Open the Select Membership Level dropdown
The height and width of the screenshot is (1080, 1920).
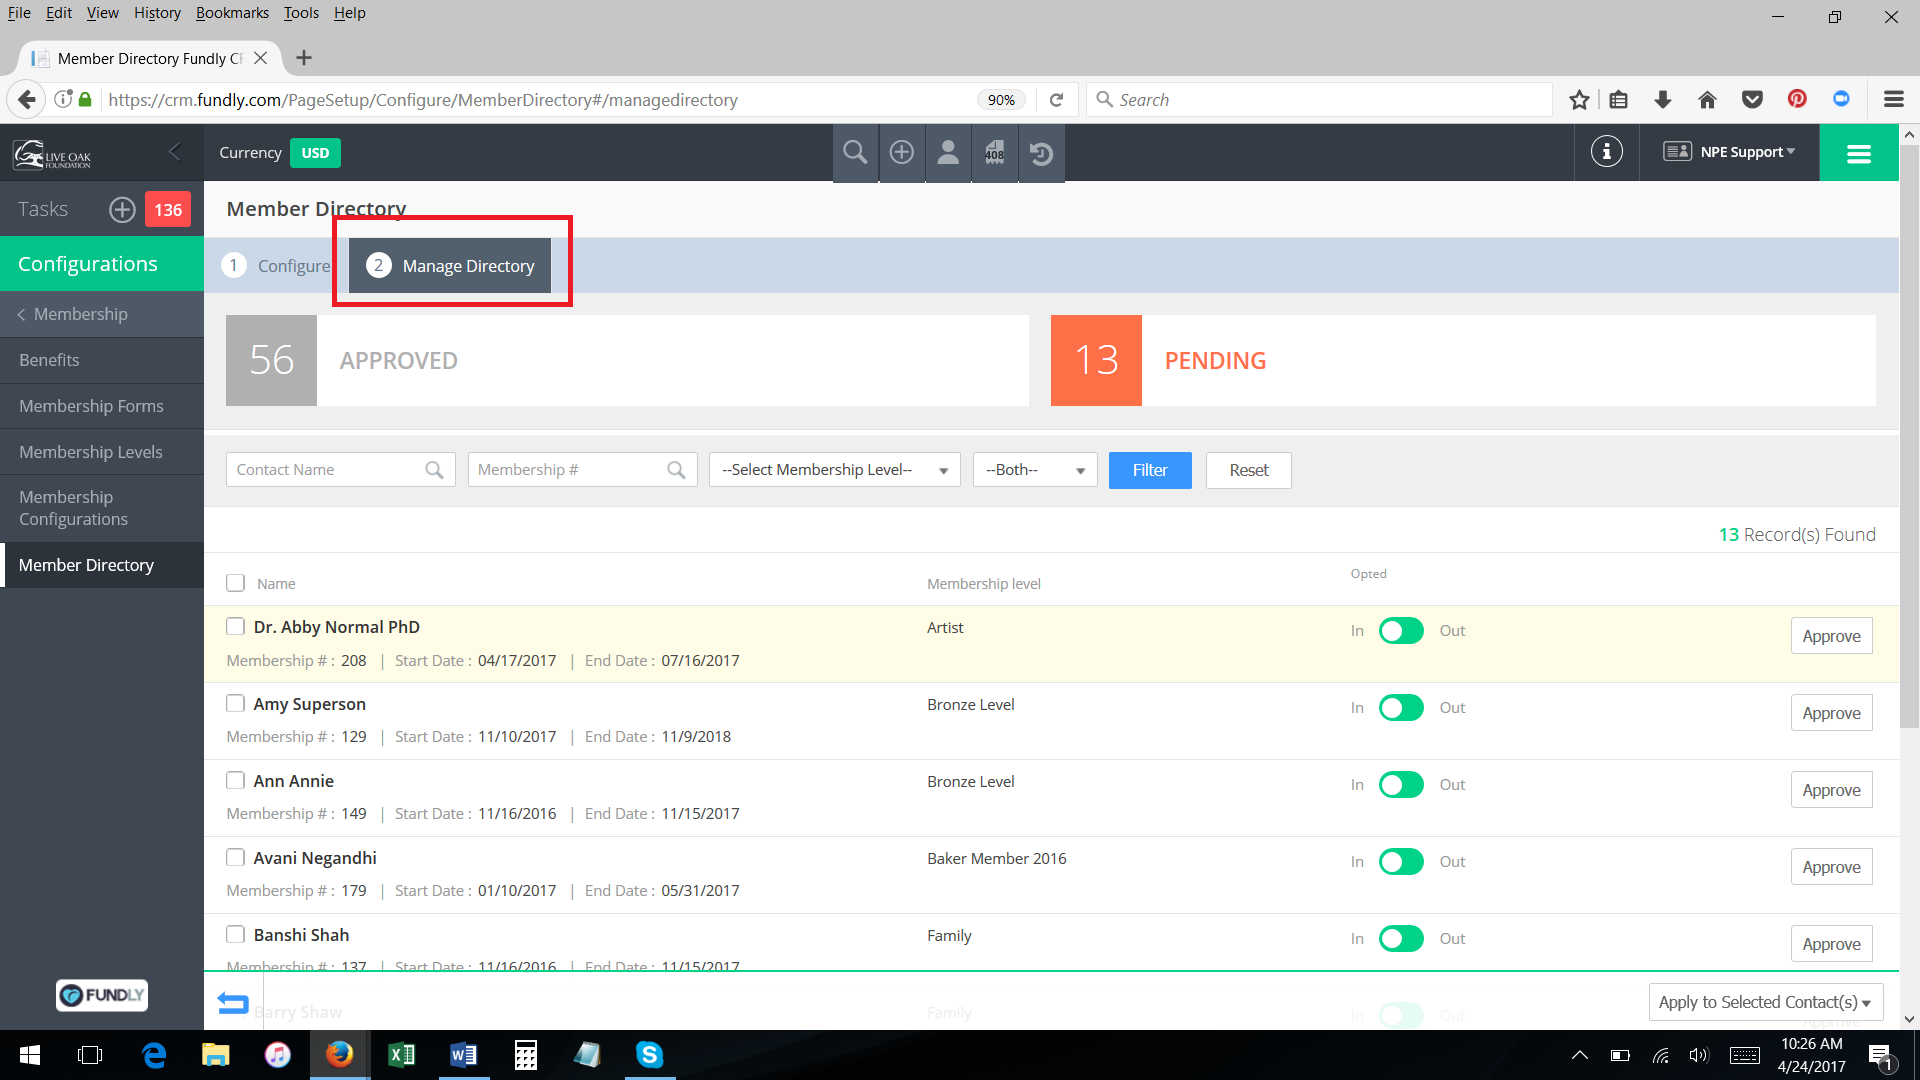coord(835,470)
